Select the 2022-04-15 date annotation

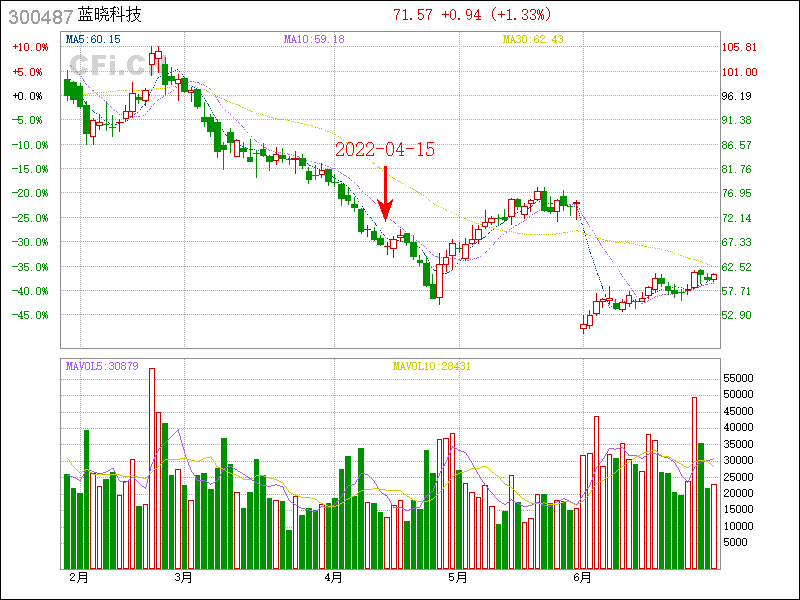(x=384, y=149)
